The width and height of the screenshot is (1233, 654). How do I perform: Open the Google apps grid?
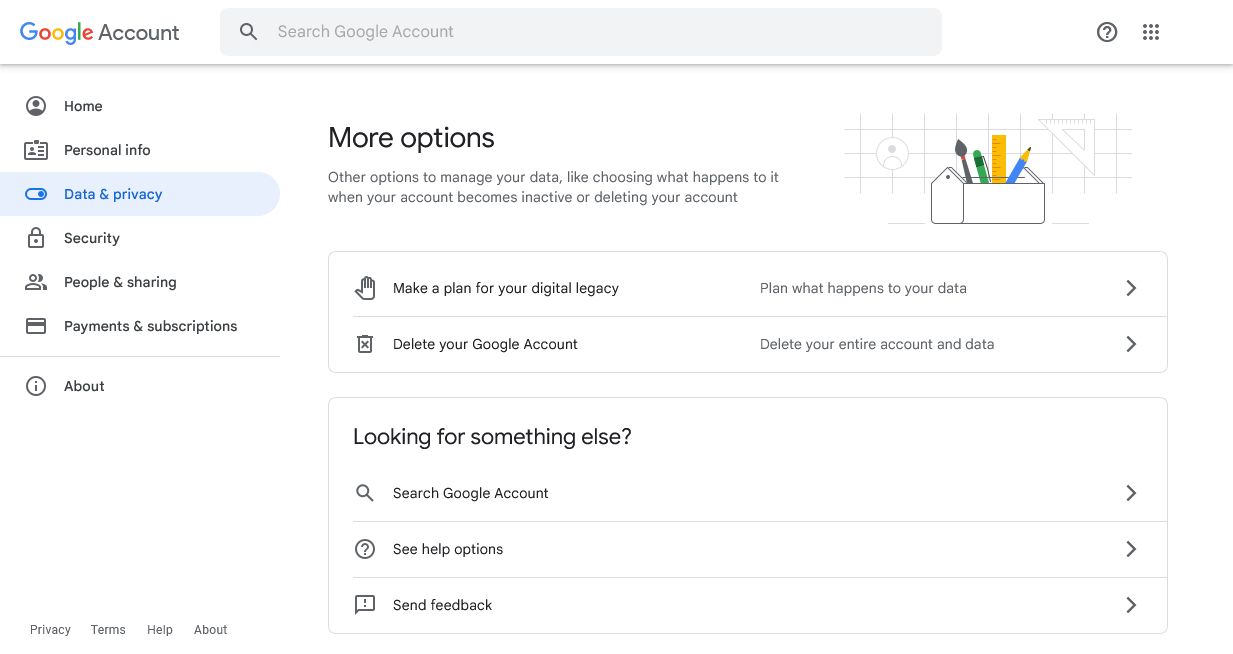pos(1151,31)
